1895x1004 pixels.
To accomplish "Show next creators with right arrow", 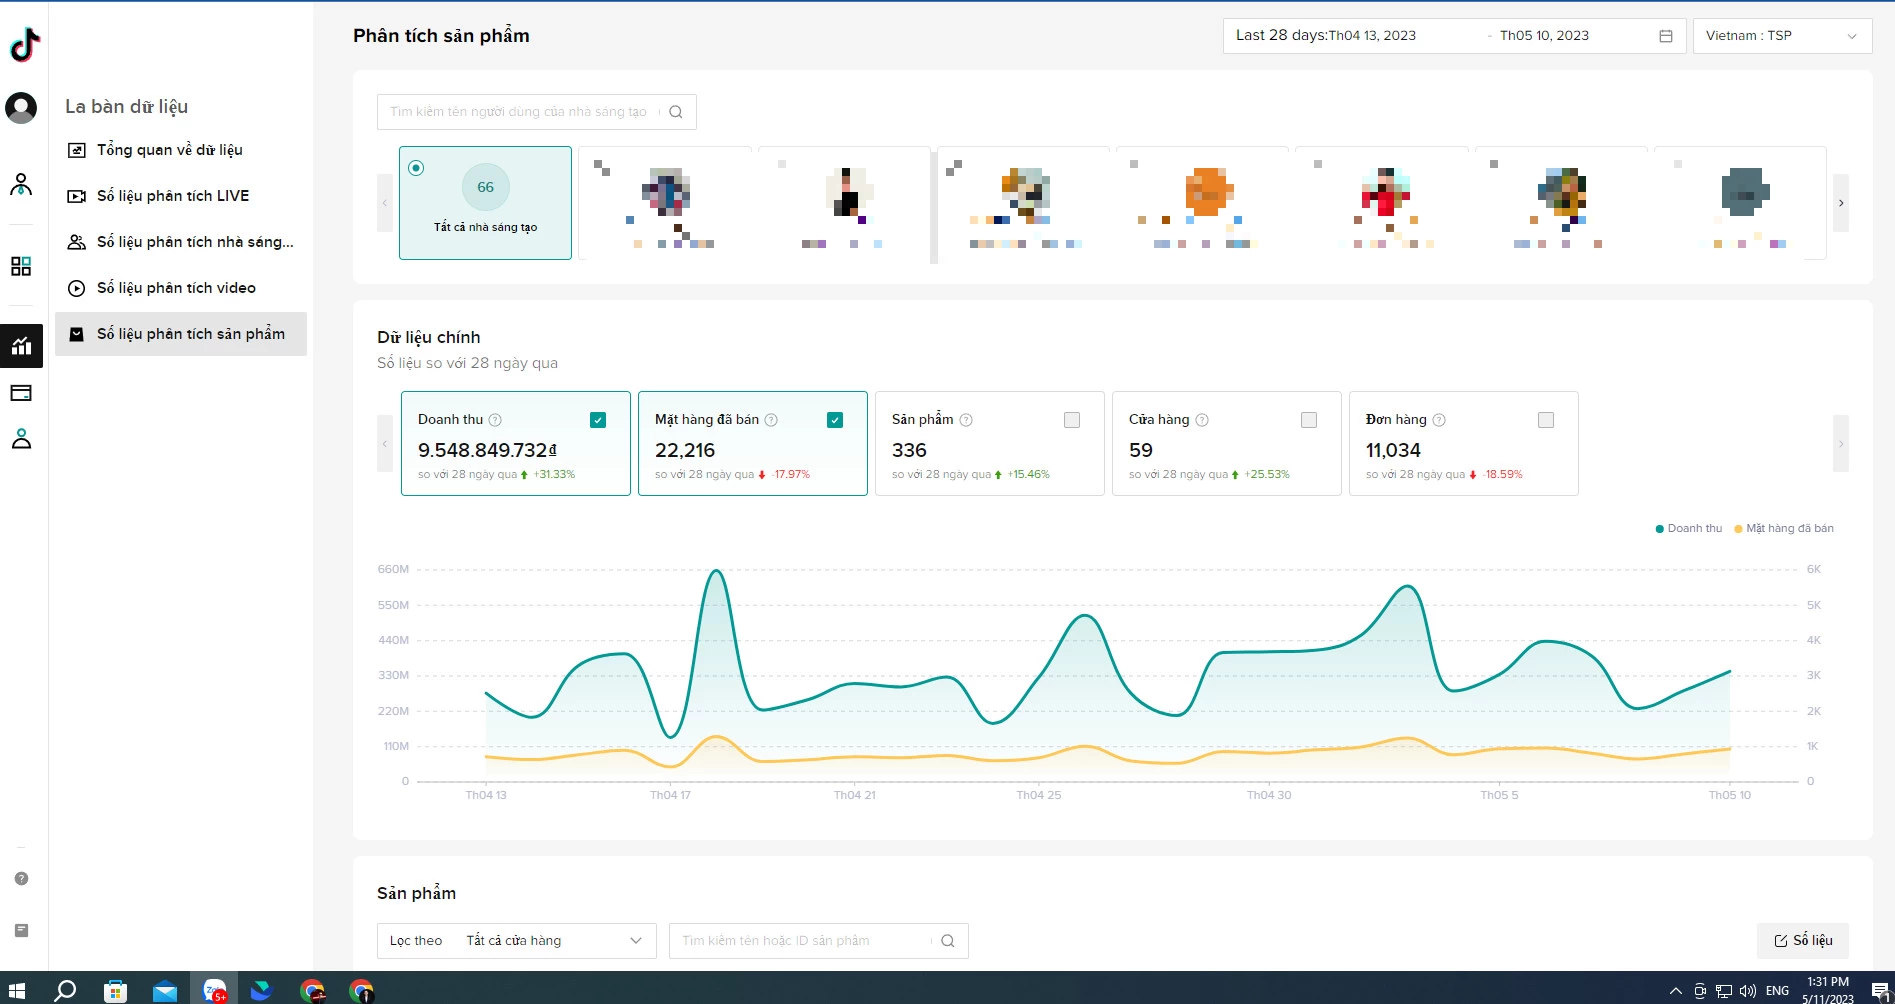I will point(1840,203).
